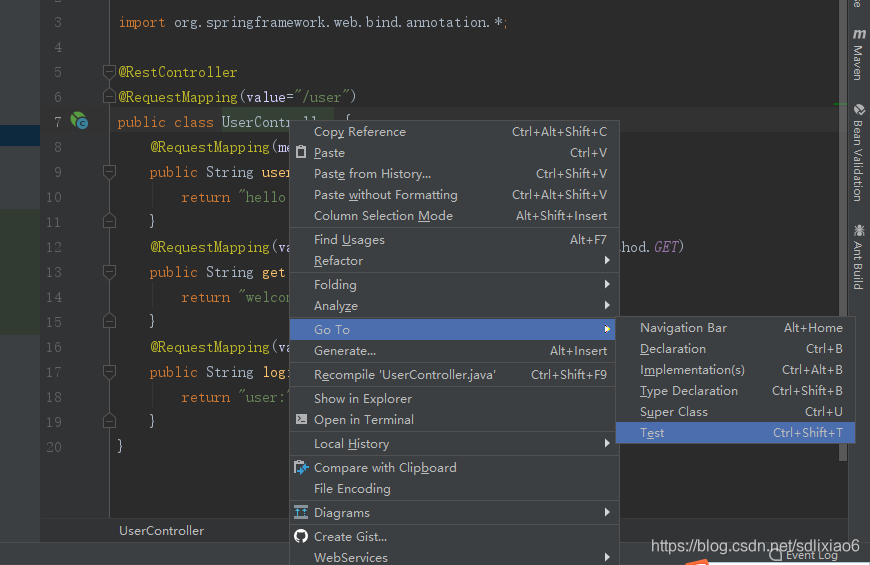Click the @RestController annotation text
Image resolution: width=870 pixels, height=565 pixels.
tap(178, 72)
